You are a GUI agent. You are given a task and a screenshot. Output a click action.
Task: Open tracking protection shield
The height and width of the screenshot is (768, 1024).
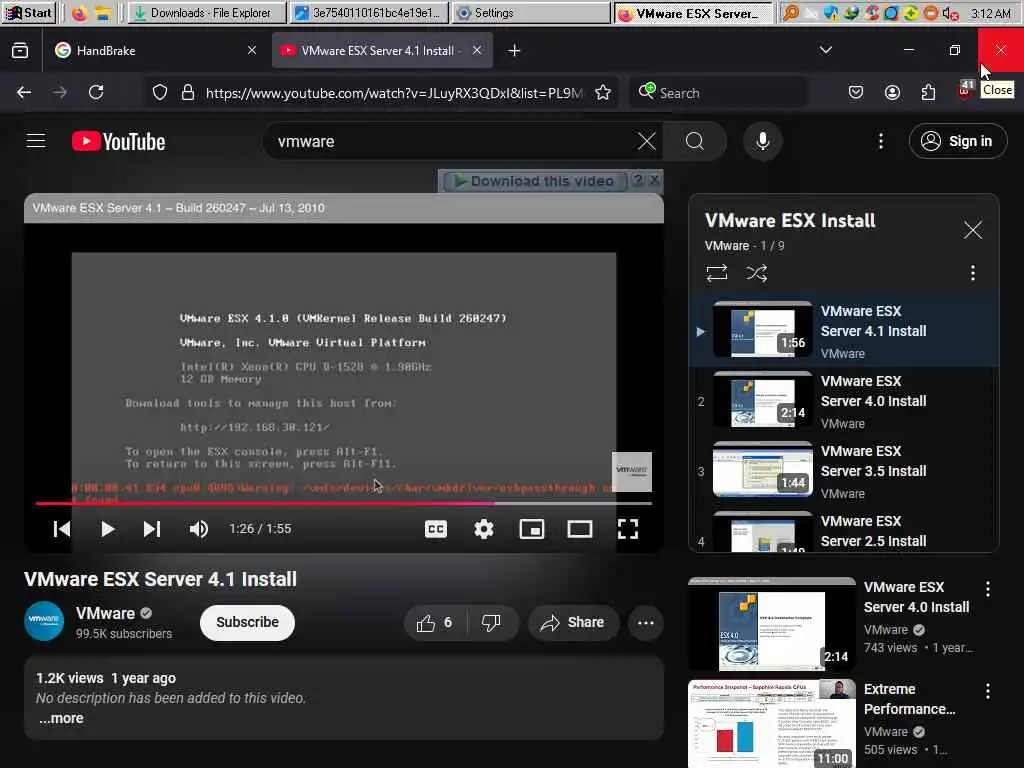click(160, 93)
